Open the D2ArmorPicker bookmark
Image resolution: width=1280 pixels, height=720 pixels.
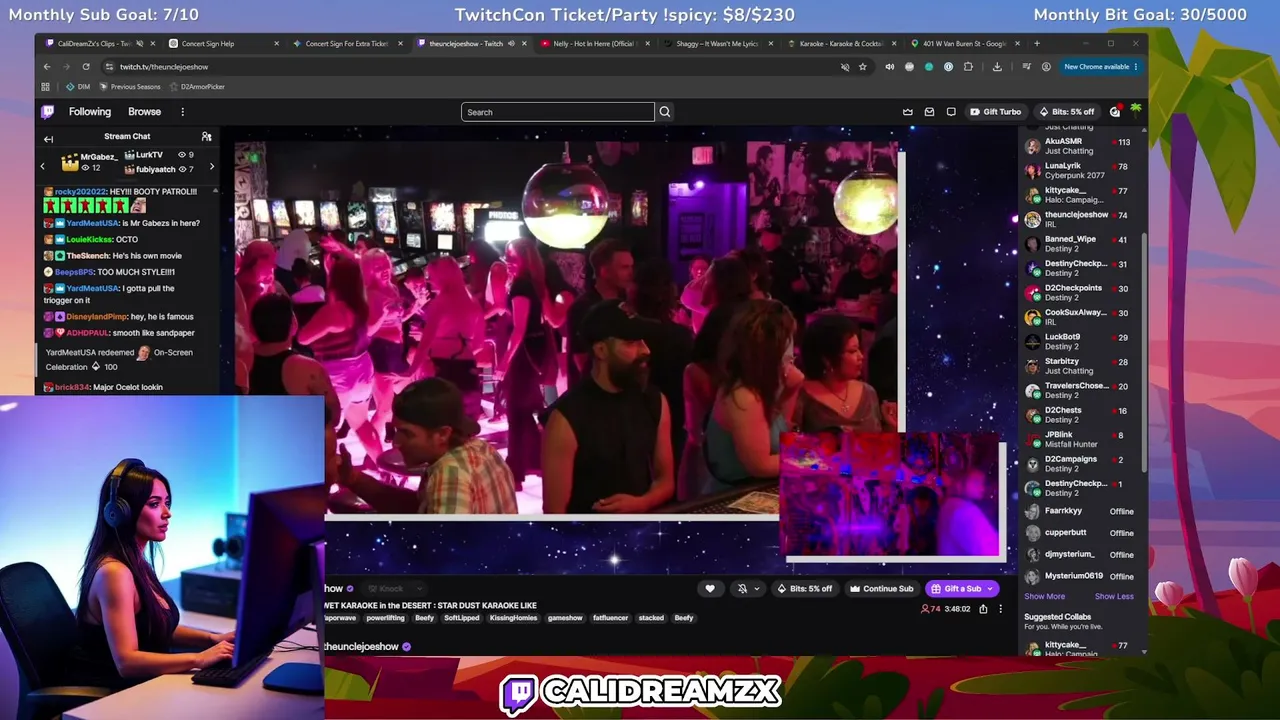[x=197, y=87]
